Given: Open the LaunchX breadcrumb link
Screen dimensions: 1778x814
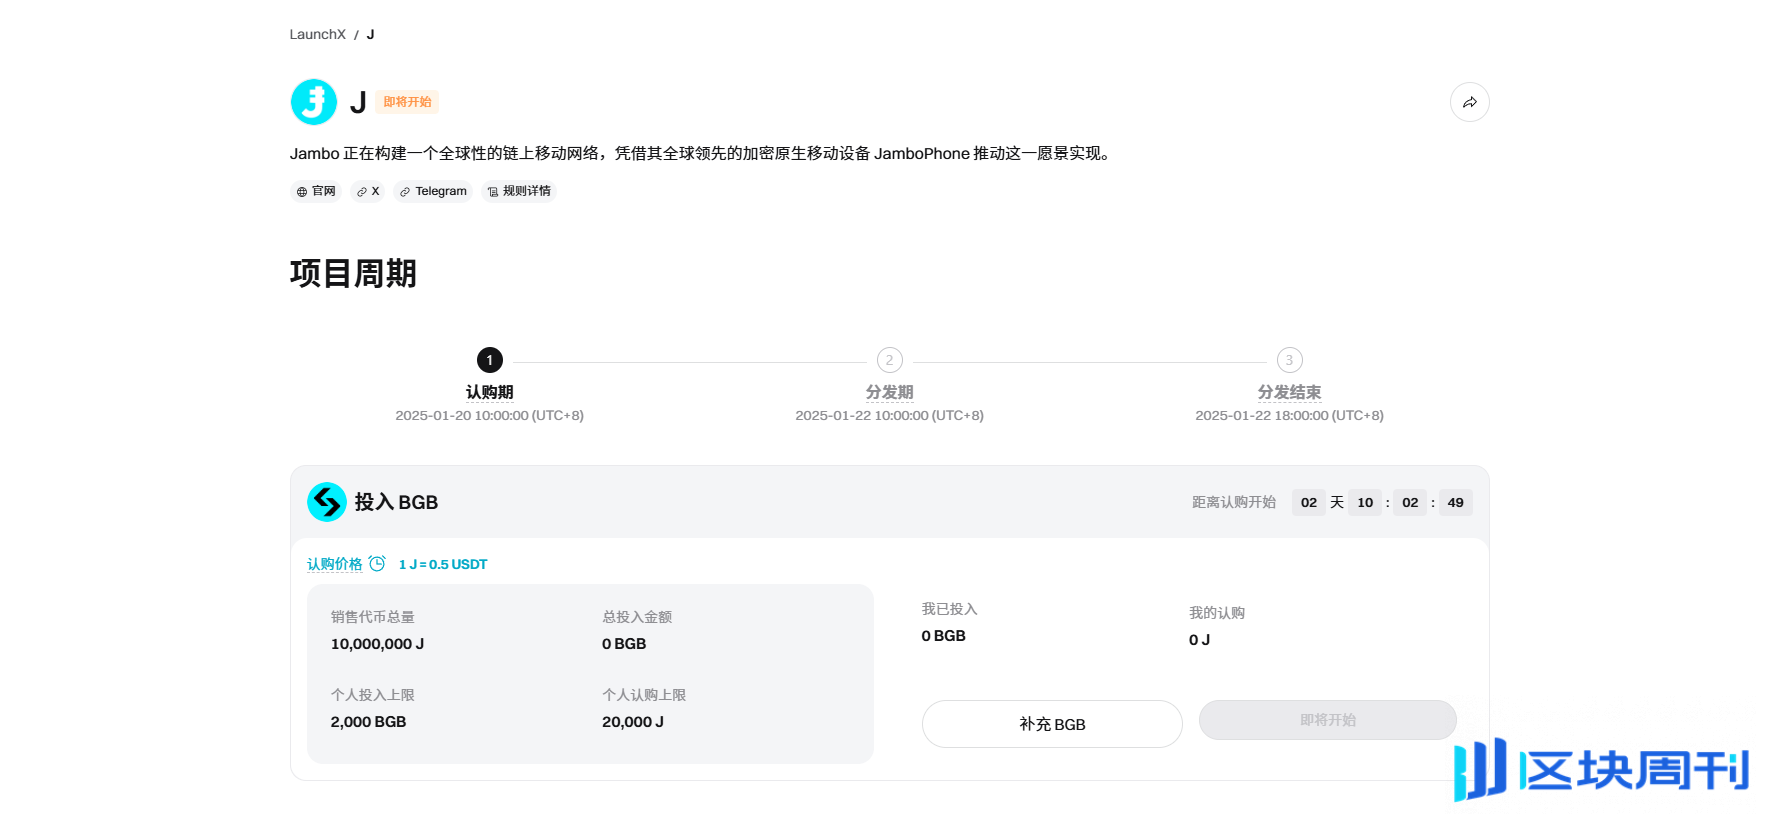Looking at the screenshot, I should point(317,34).
